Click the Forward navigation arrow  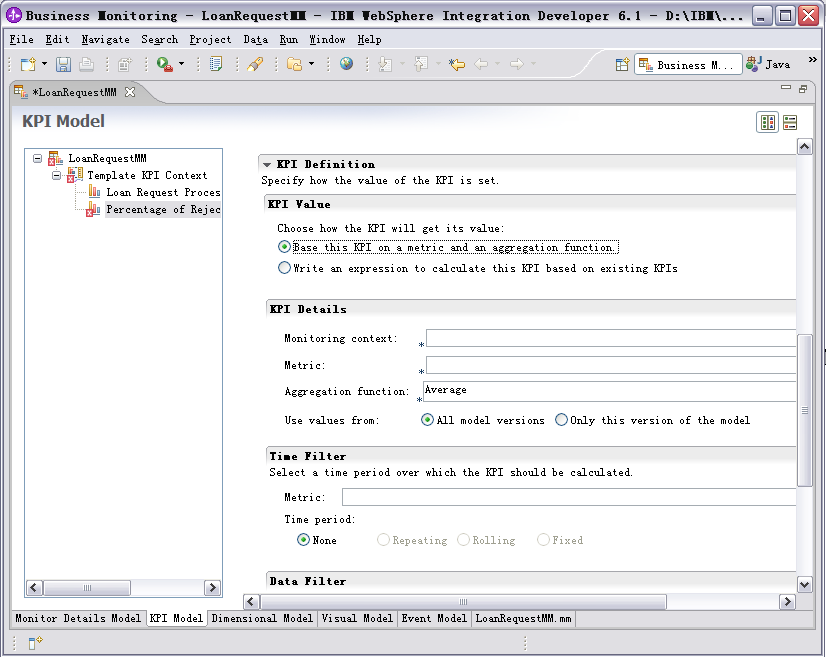click(x=517, y=64)
